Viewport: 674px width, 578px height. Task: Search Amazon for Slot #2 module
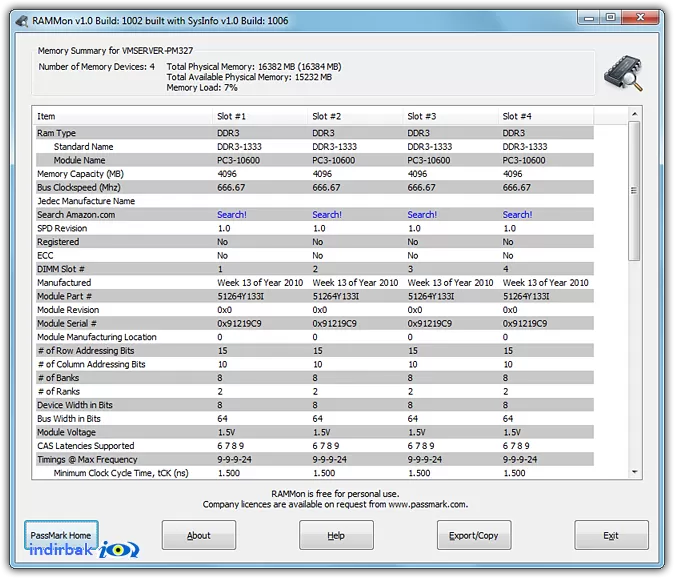point(327,214)
